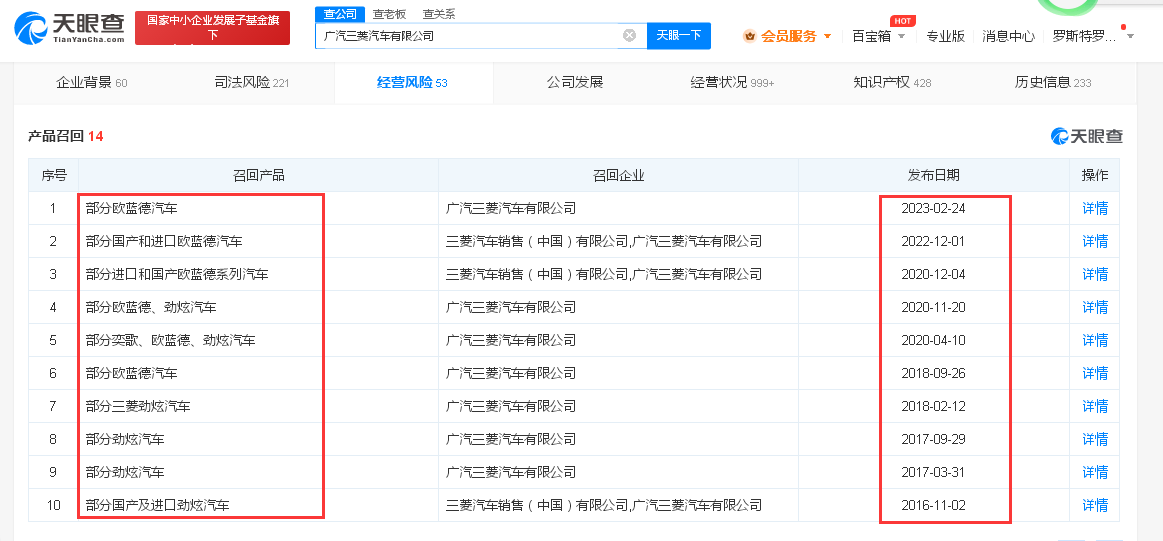Click the 召回企业 column header

coord(619,175)
